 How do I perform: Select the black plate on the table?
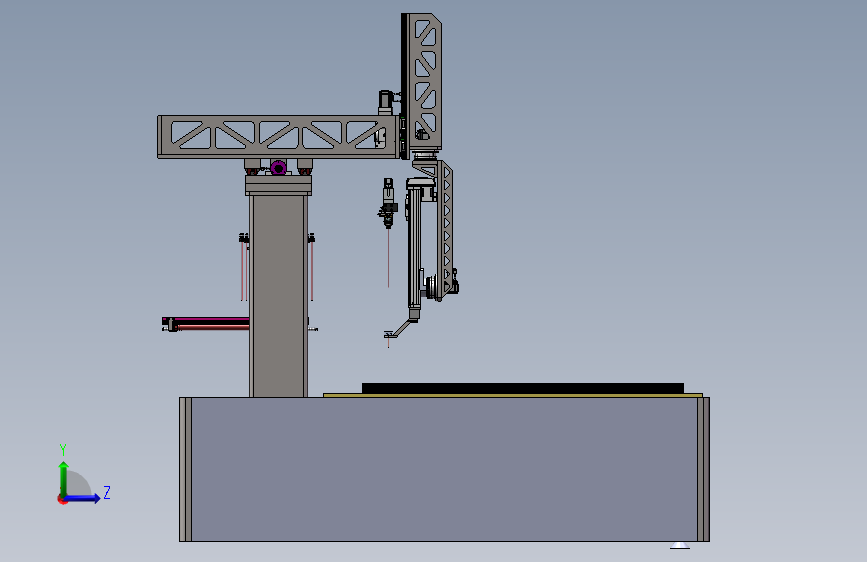click(x=523, y=388)
